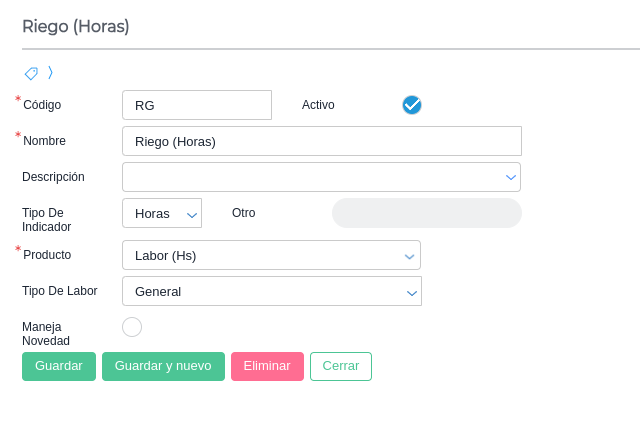Click the Activo label text
The width and height of the screenshot is (640, 431).
pos(318,104)
